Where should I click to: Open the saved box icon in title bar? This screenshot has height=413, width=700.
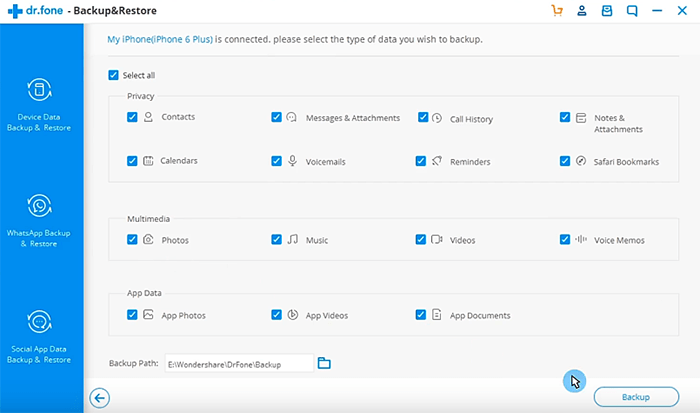point(607,11)
